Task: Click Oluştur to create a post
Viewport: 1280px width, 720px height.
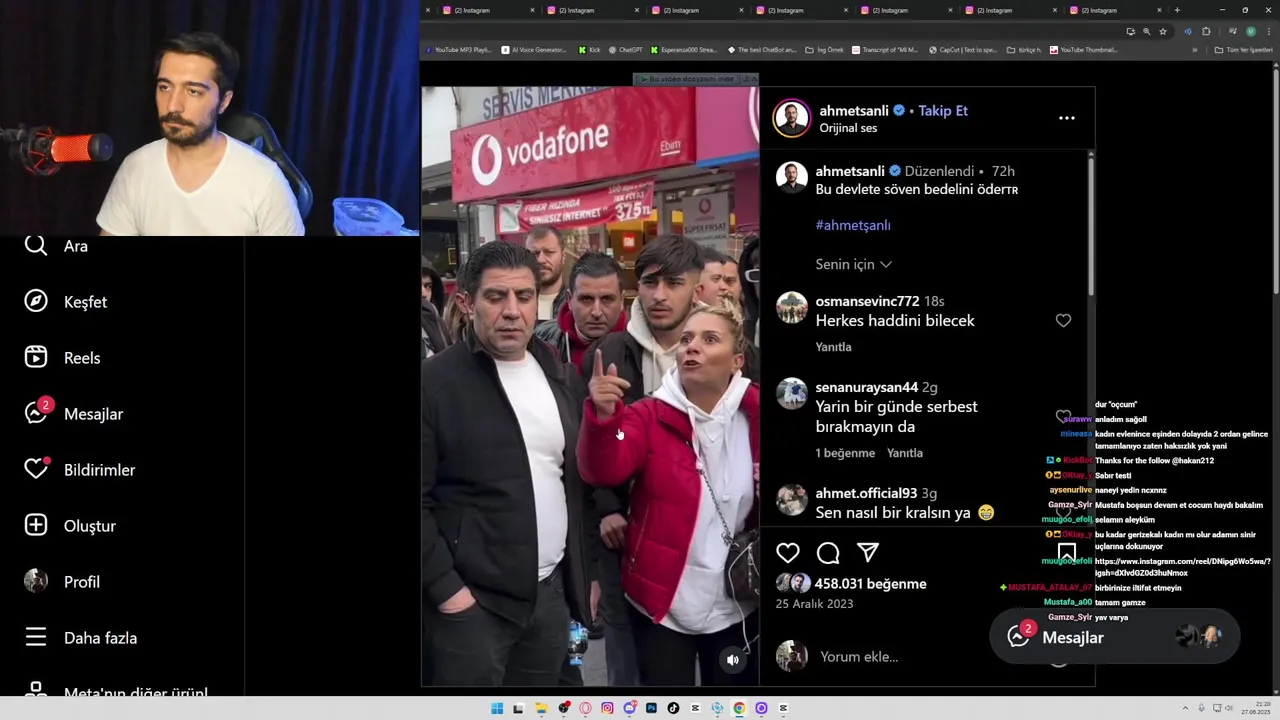Action: tap(70, 526)
